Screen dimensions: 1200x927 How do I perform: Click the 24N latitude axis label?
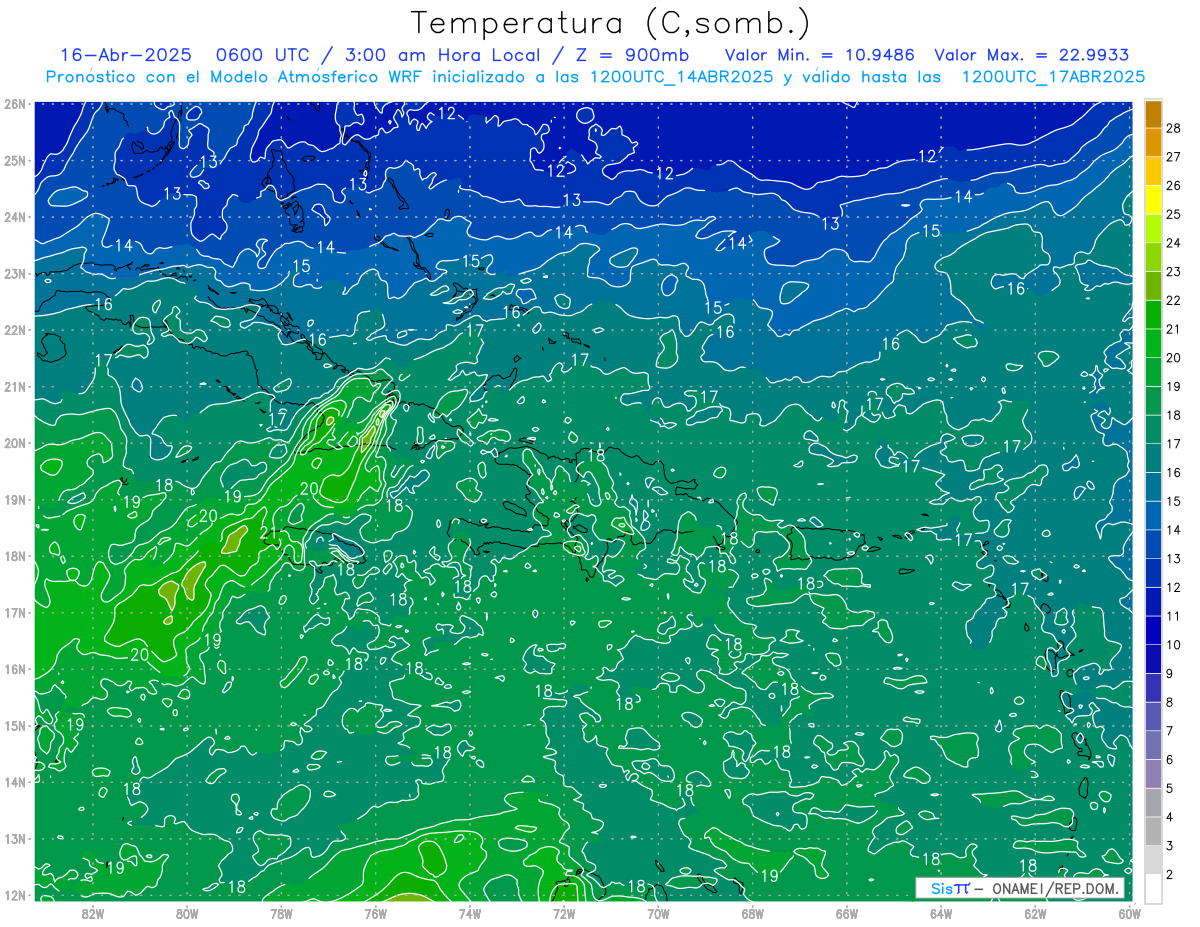(14, 217)
